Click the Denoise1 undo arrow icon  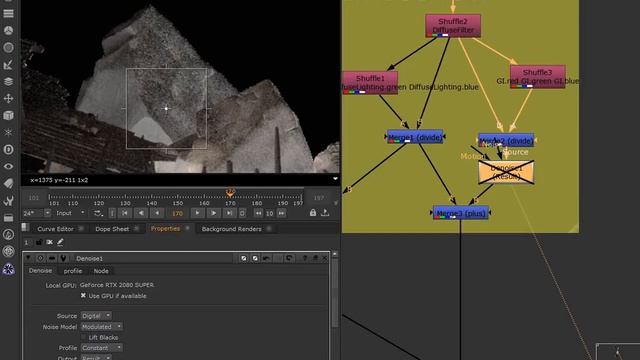266,258
